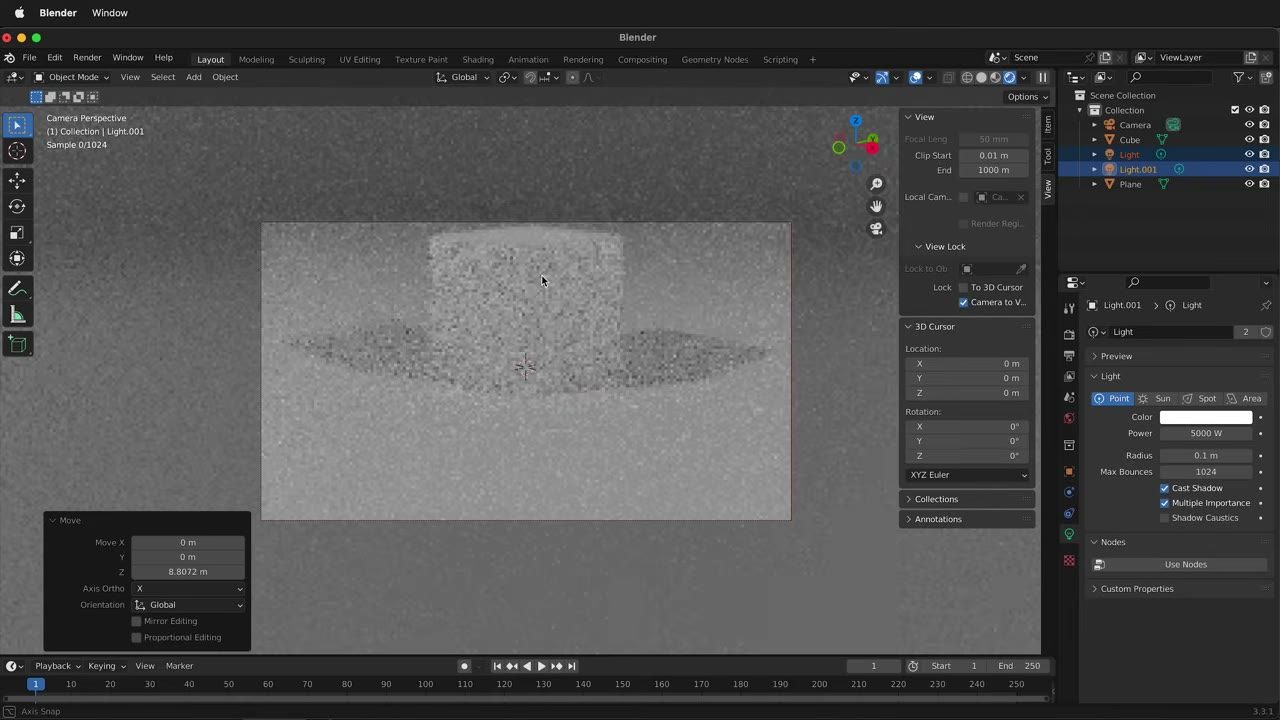Screen dimensions: 1280x720
Task: Activate the Add Cube tool
Action: [x=17, y=344]
